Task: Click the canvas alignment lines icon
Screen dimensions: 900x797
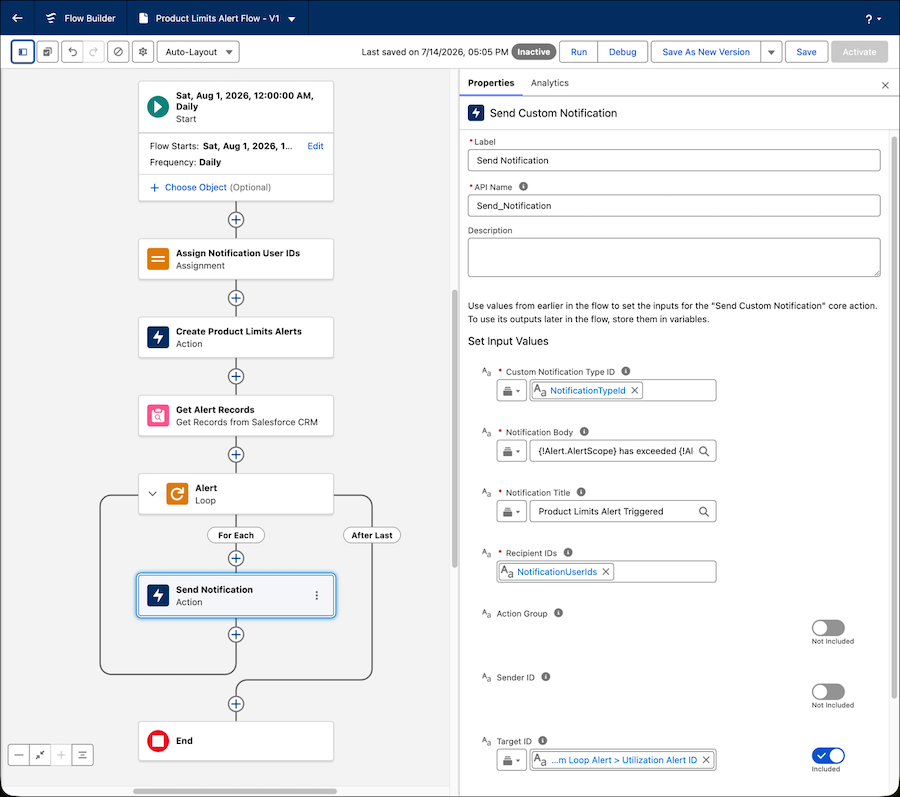Action: coord(82,755)
